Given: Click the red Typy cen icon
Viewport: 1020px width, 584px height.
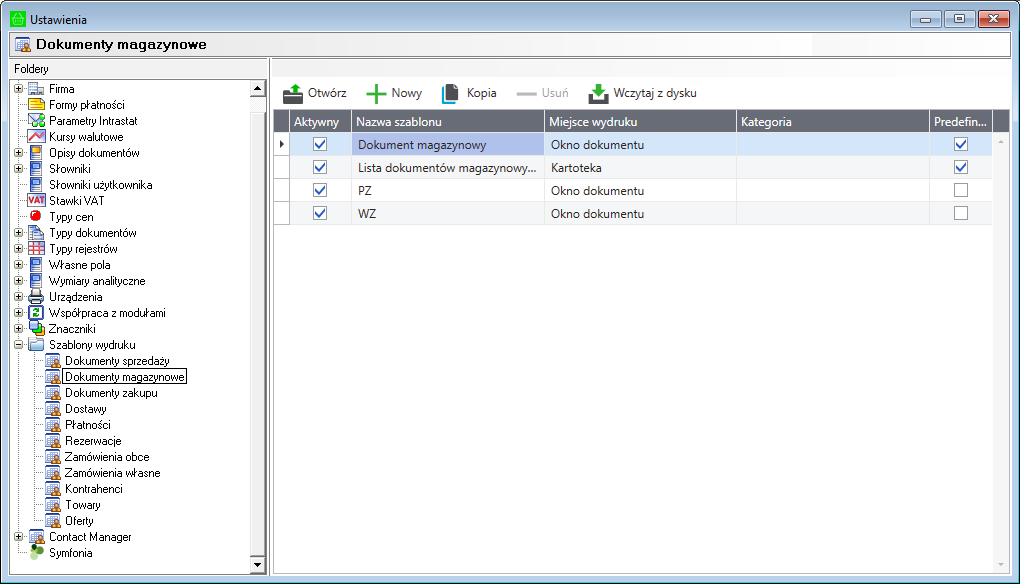Looking at the screenshot, I should click(x=36, y=217).
